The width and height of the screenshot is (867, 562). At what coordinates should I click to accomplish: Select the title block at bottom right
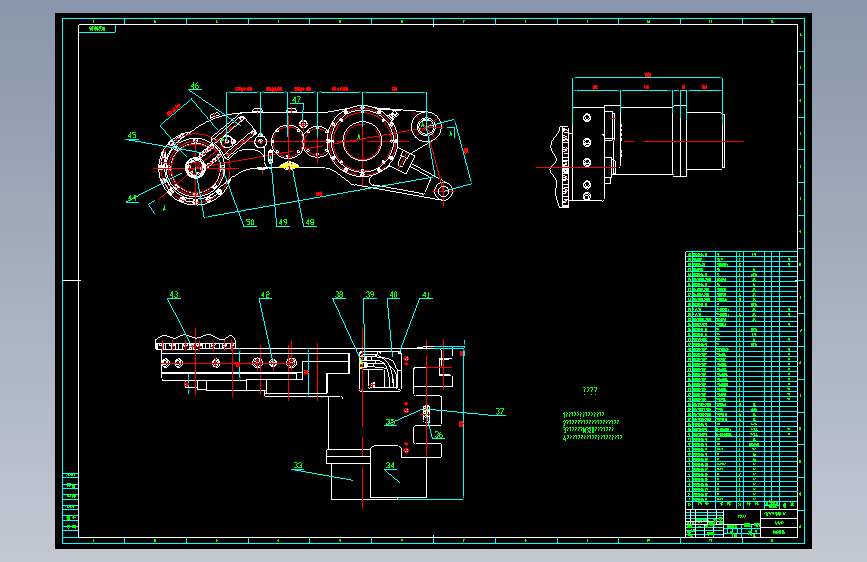pos(742,523)
